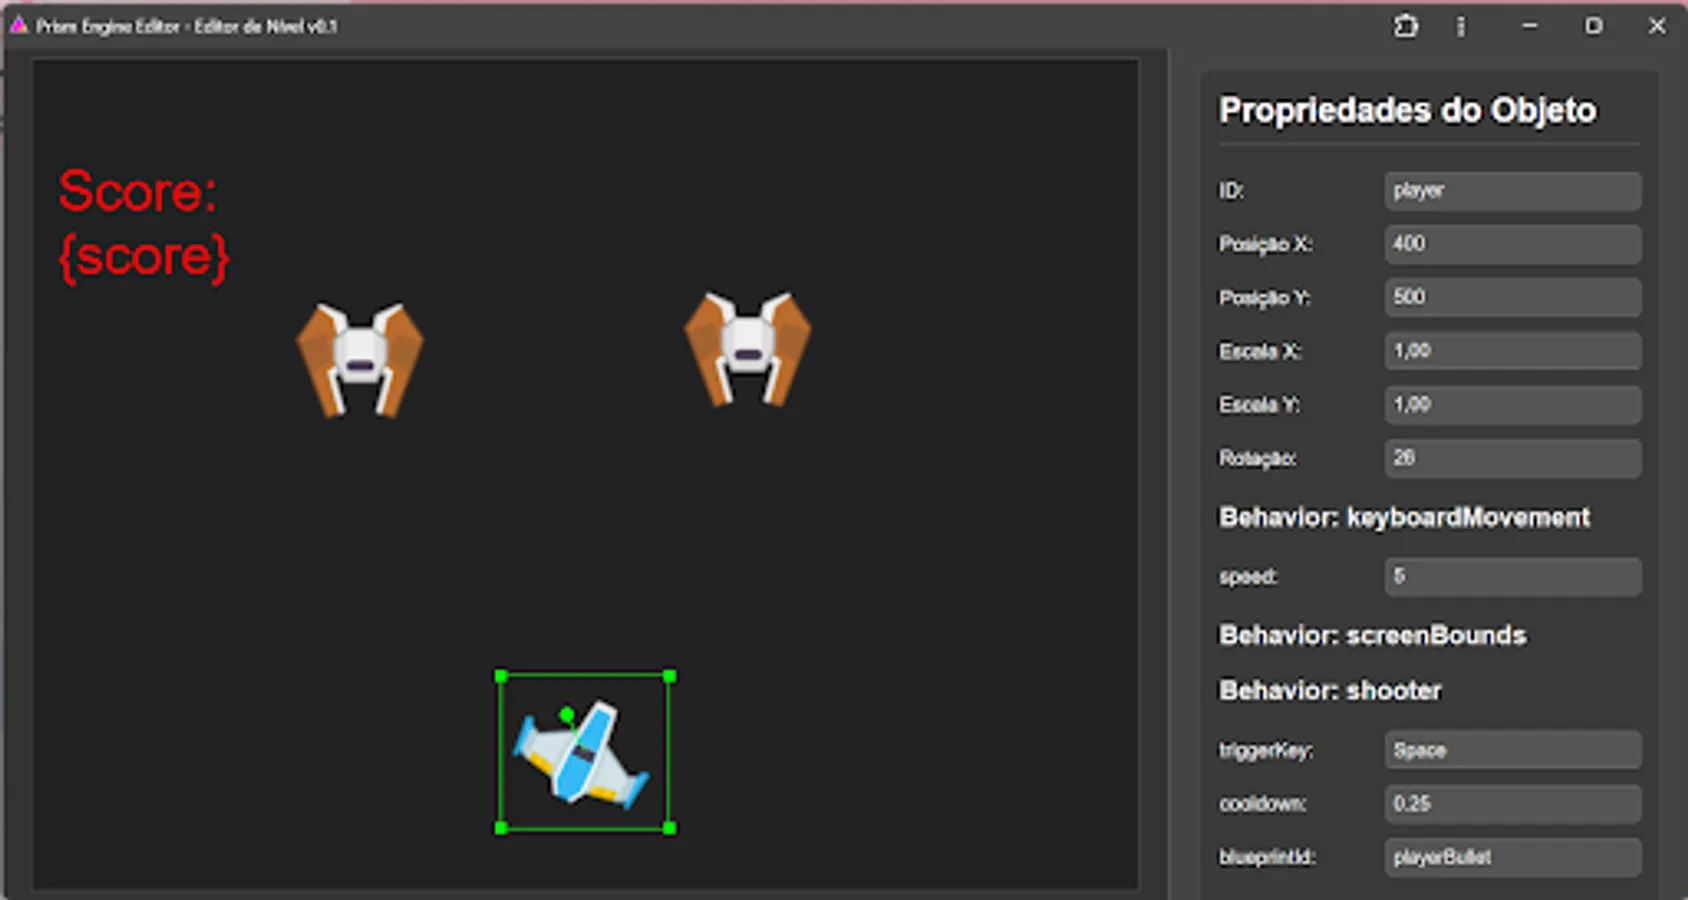Open the browser tab grouping icon
This screenshot has width=1688, height=900.
pyautogui.click(x=1406, y=26)
